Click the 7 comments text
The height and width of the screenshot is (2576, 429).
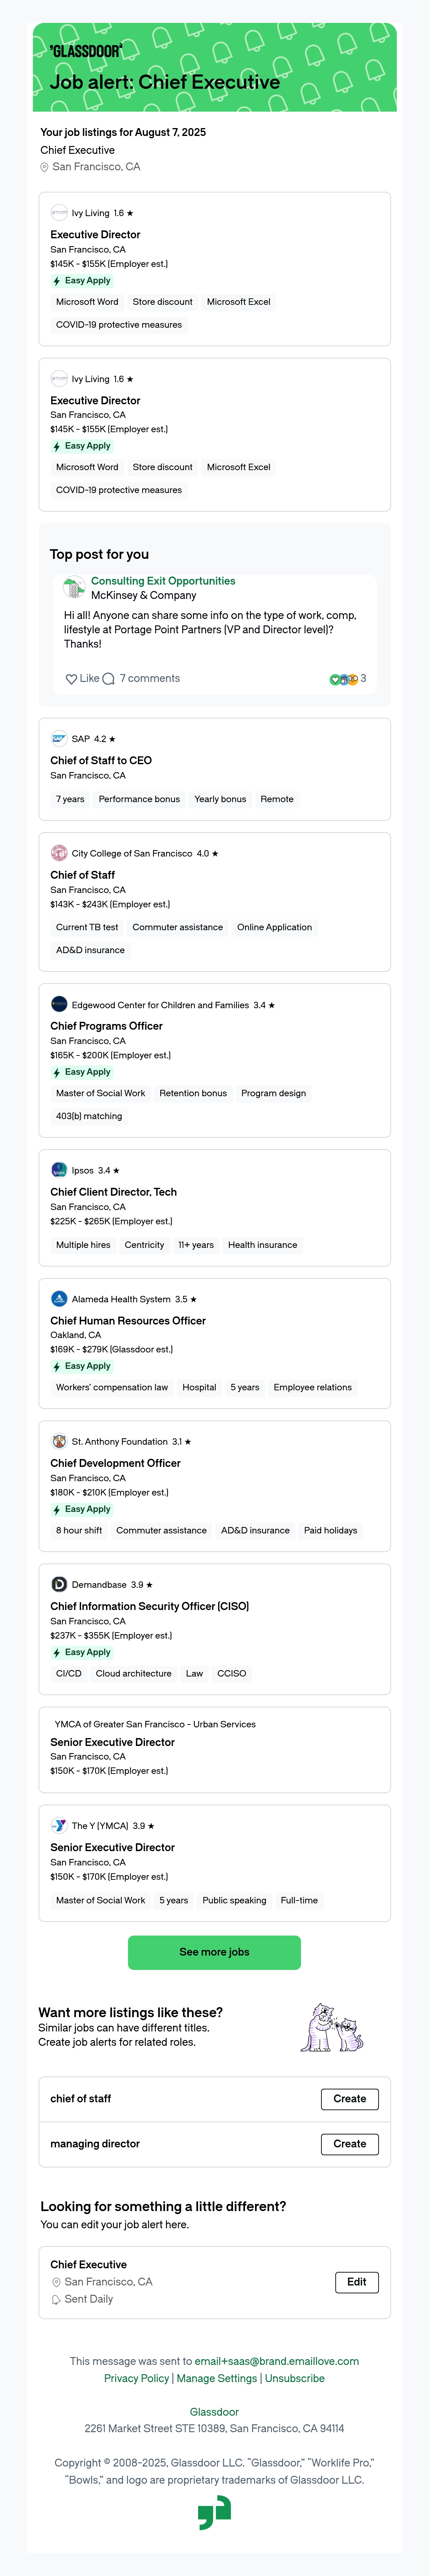[x=150, y=679]
